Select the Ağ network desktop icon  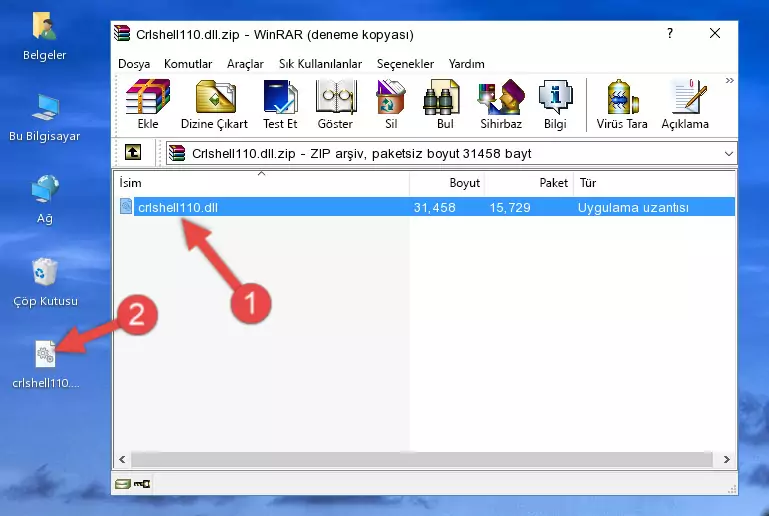point(45,200)
